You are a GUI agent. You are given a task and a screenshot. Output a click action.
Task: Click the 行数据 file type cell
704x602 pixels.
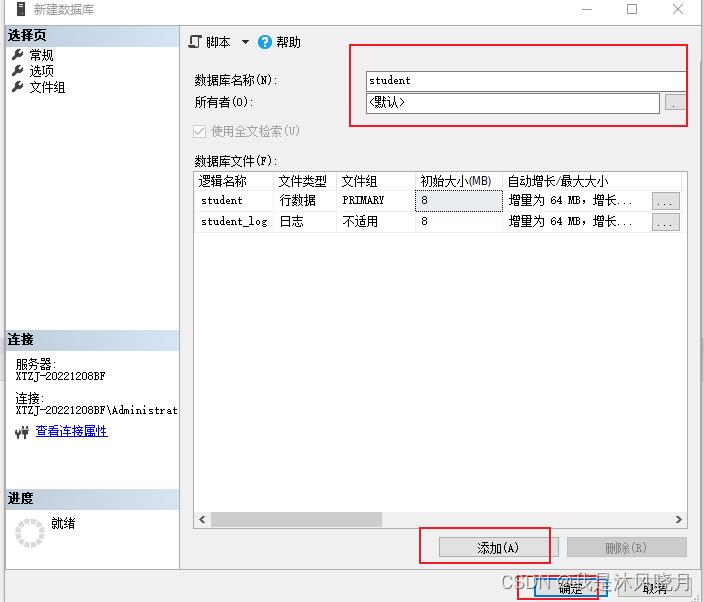coord(305,201)
